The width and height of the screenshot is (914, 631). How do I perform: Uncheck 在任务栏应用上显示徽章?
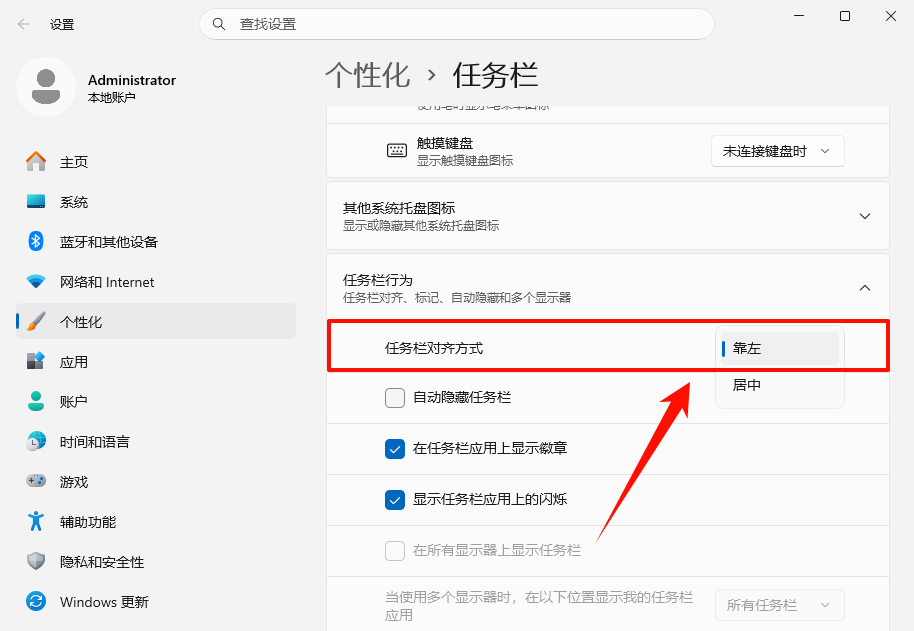point(395,449)
